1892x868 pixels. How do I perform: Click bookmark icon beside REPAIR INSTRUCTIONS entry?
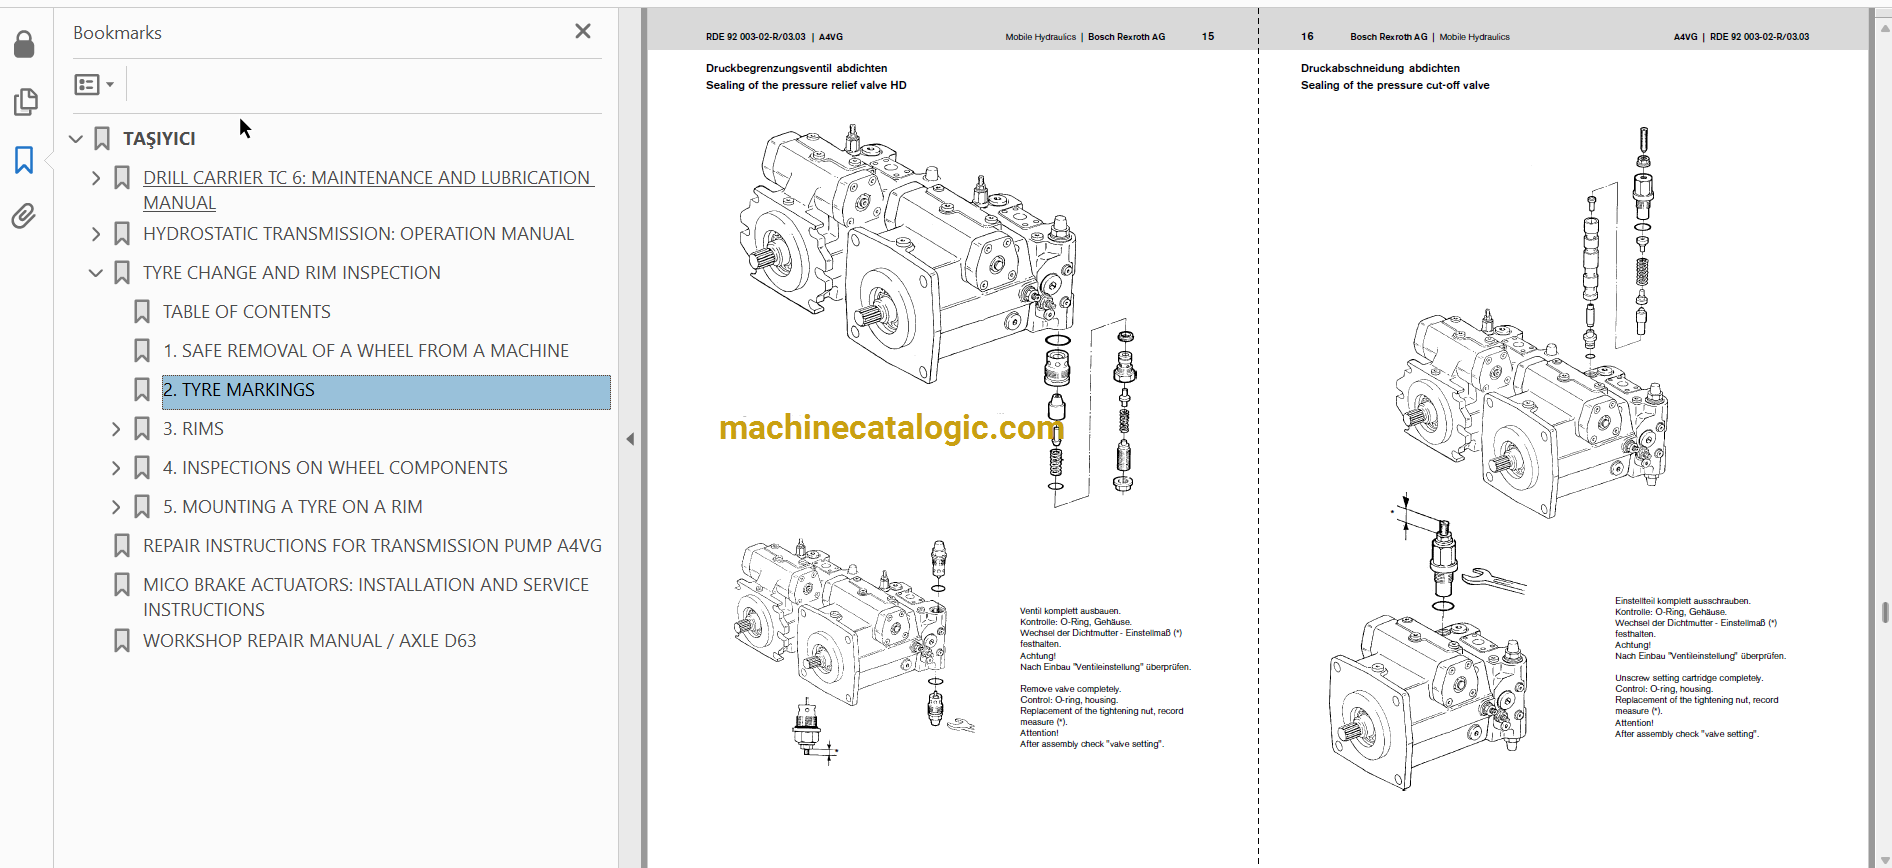pyautogui.click(x=122, y=546)
